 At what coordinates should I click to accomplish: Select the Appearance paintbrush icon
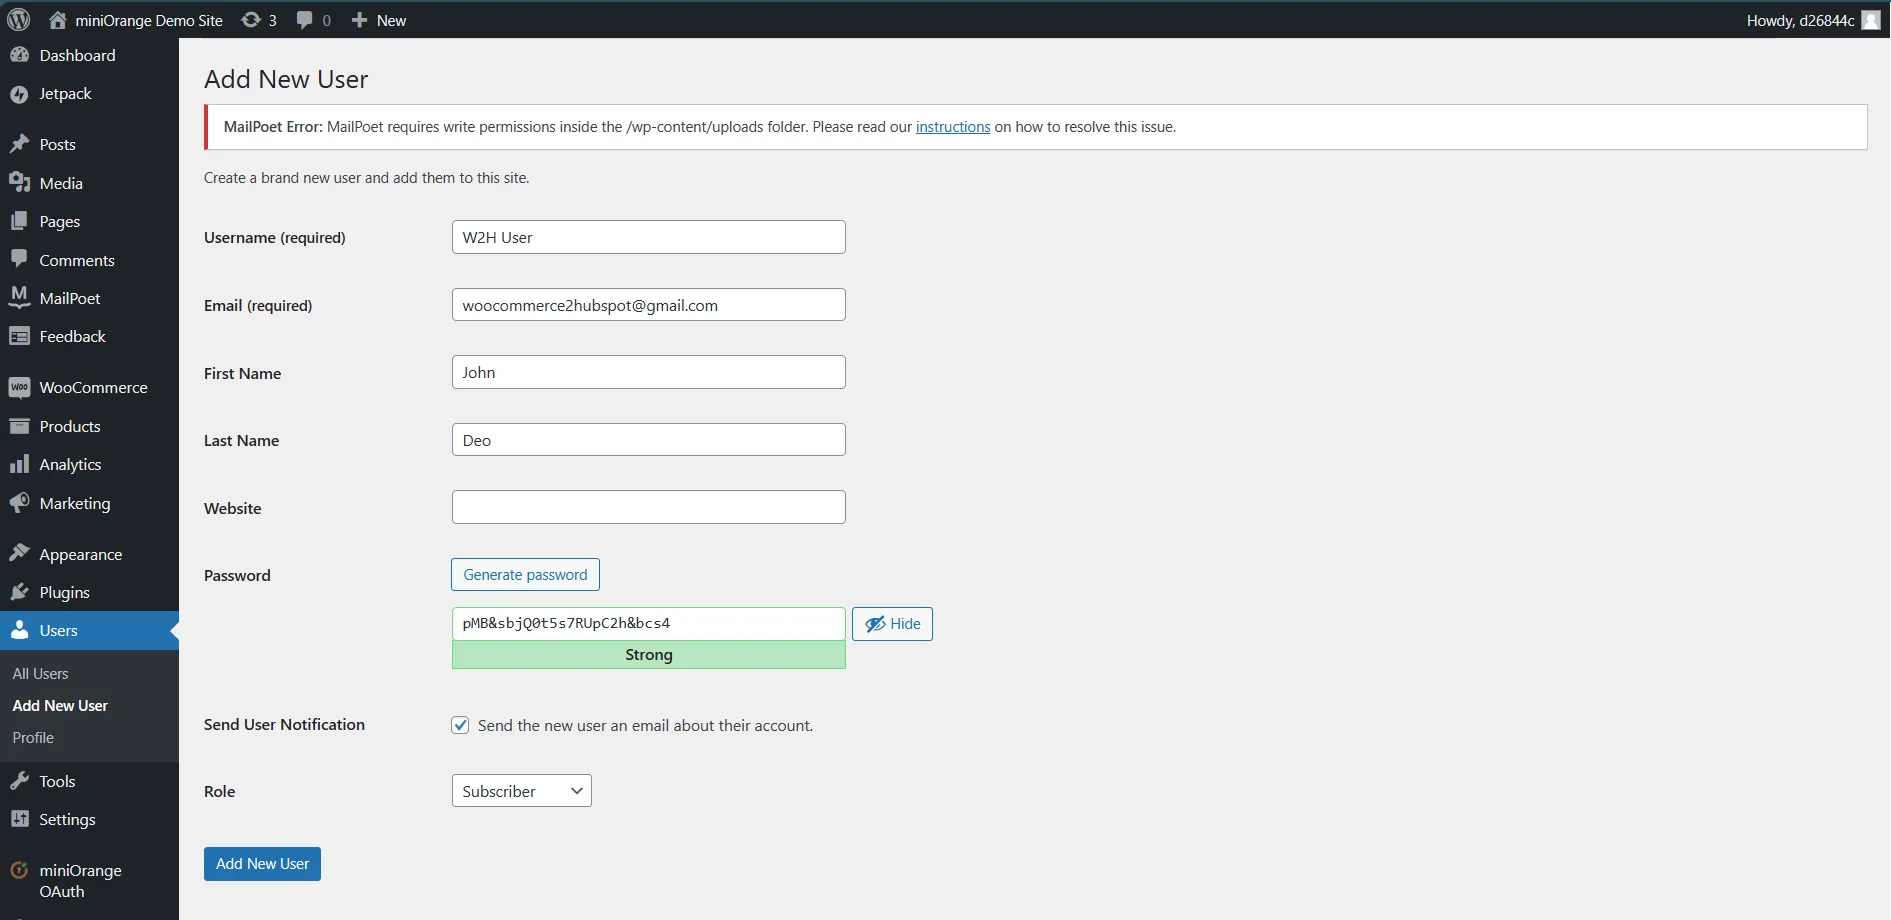pyautogui.click(x=20, y=553)
